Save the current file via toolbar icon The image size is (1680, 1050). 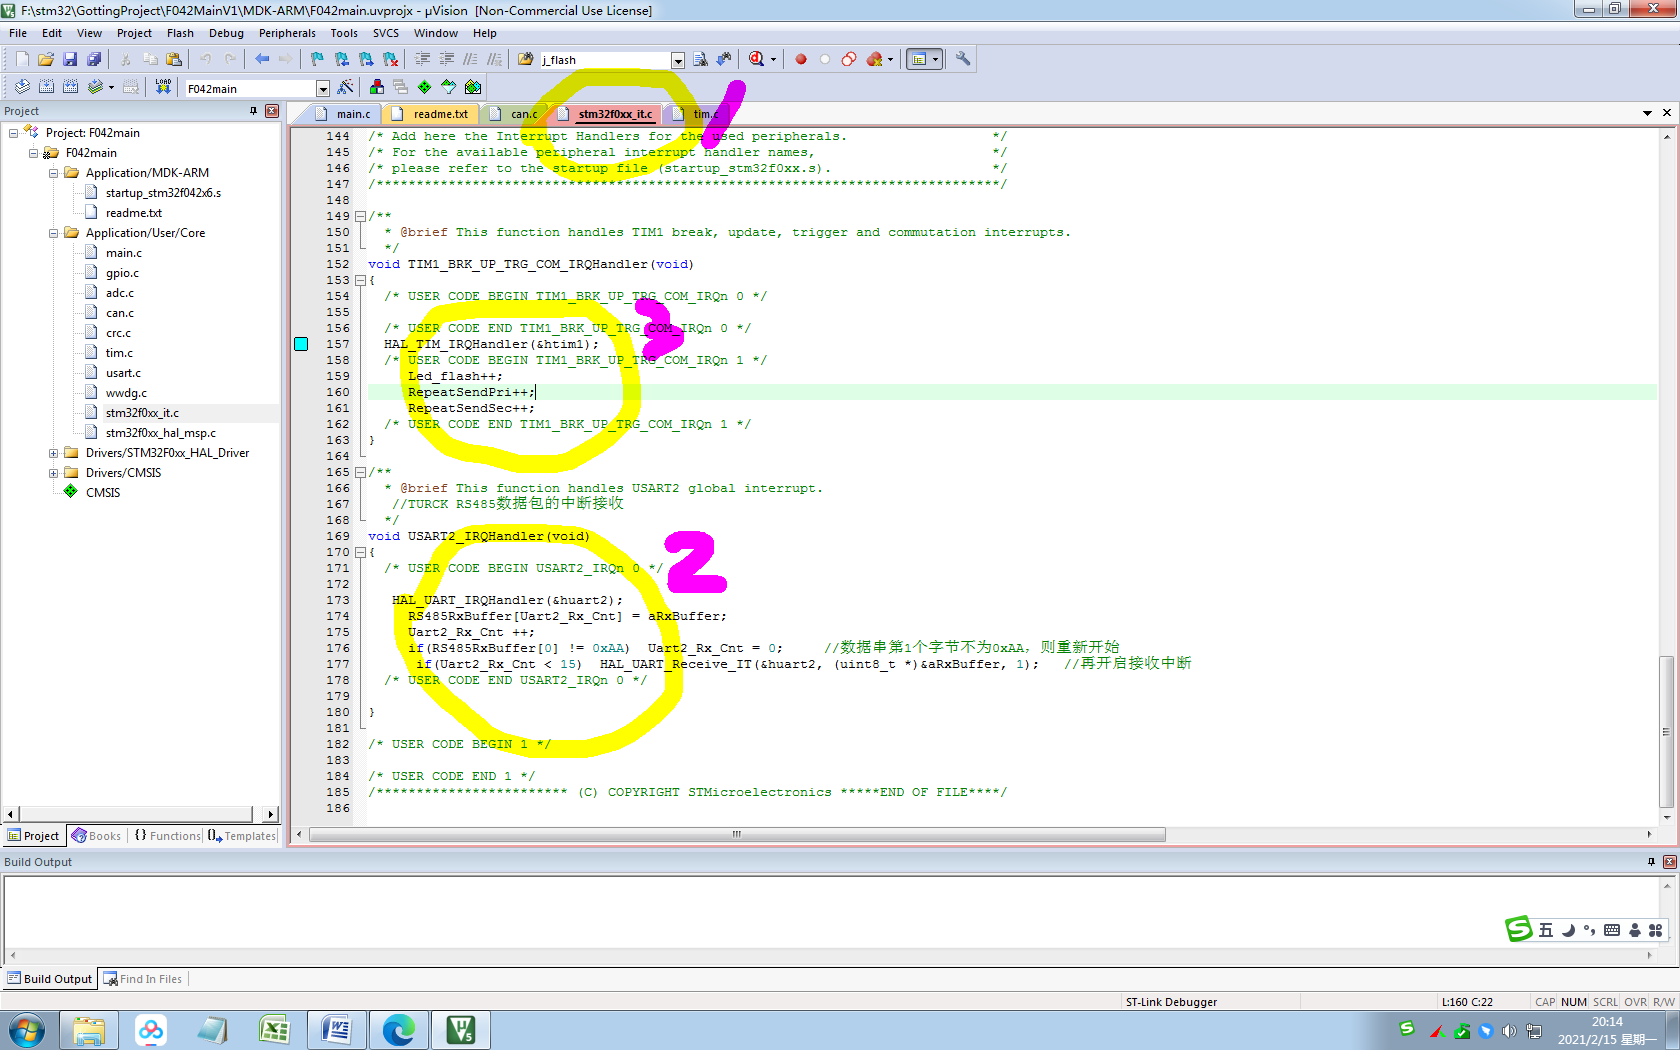point(70,59)
